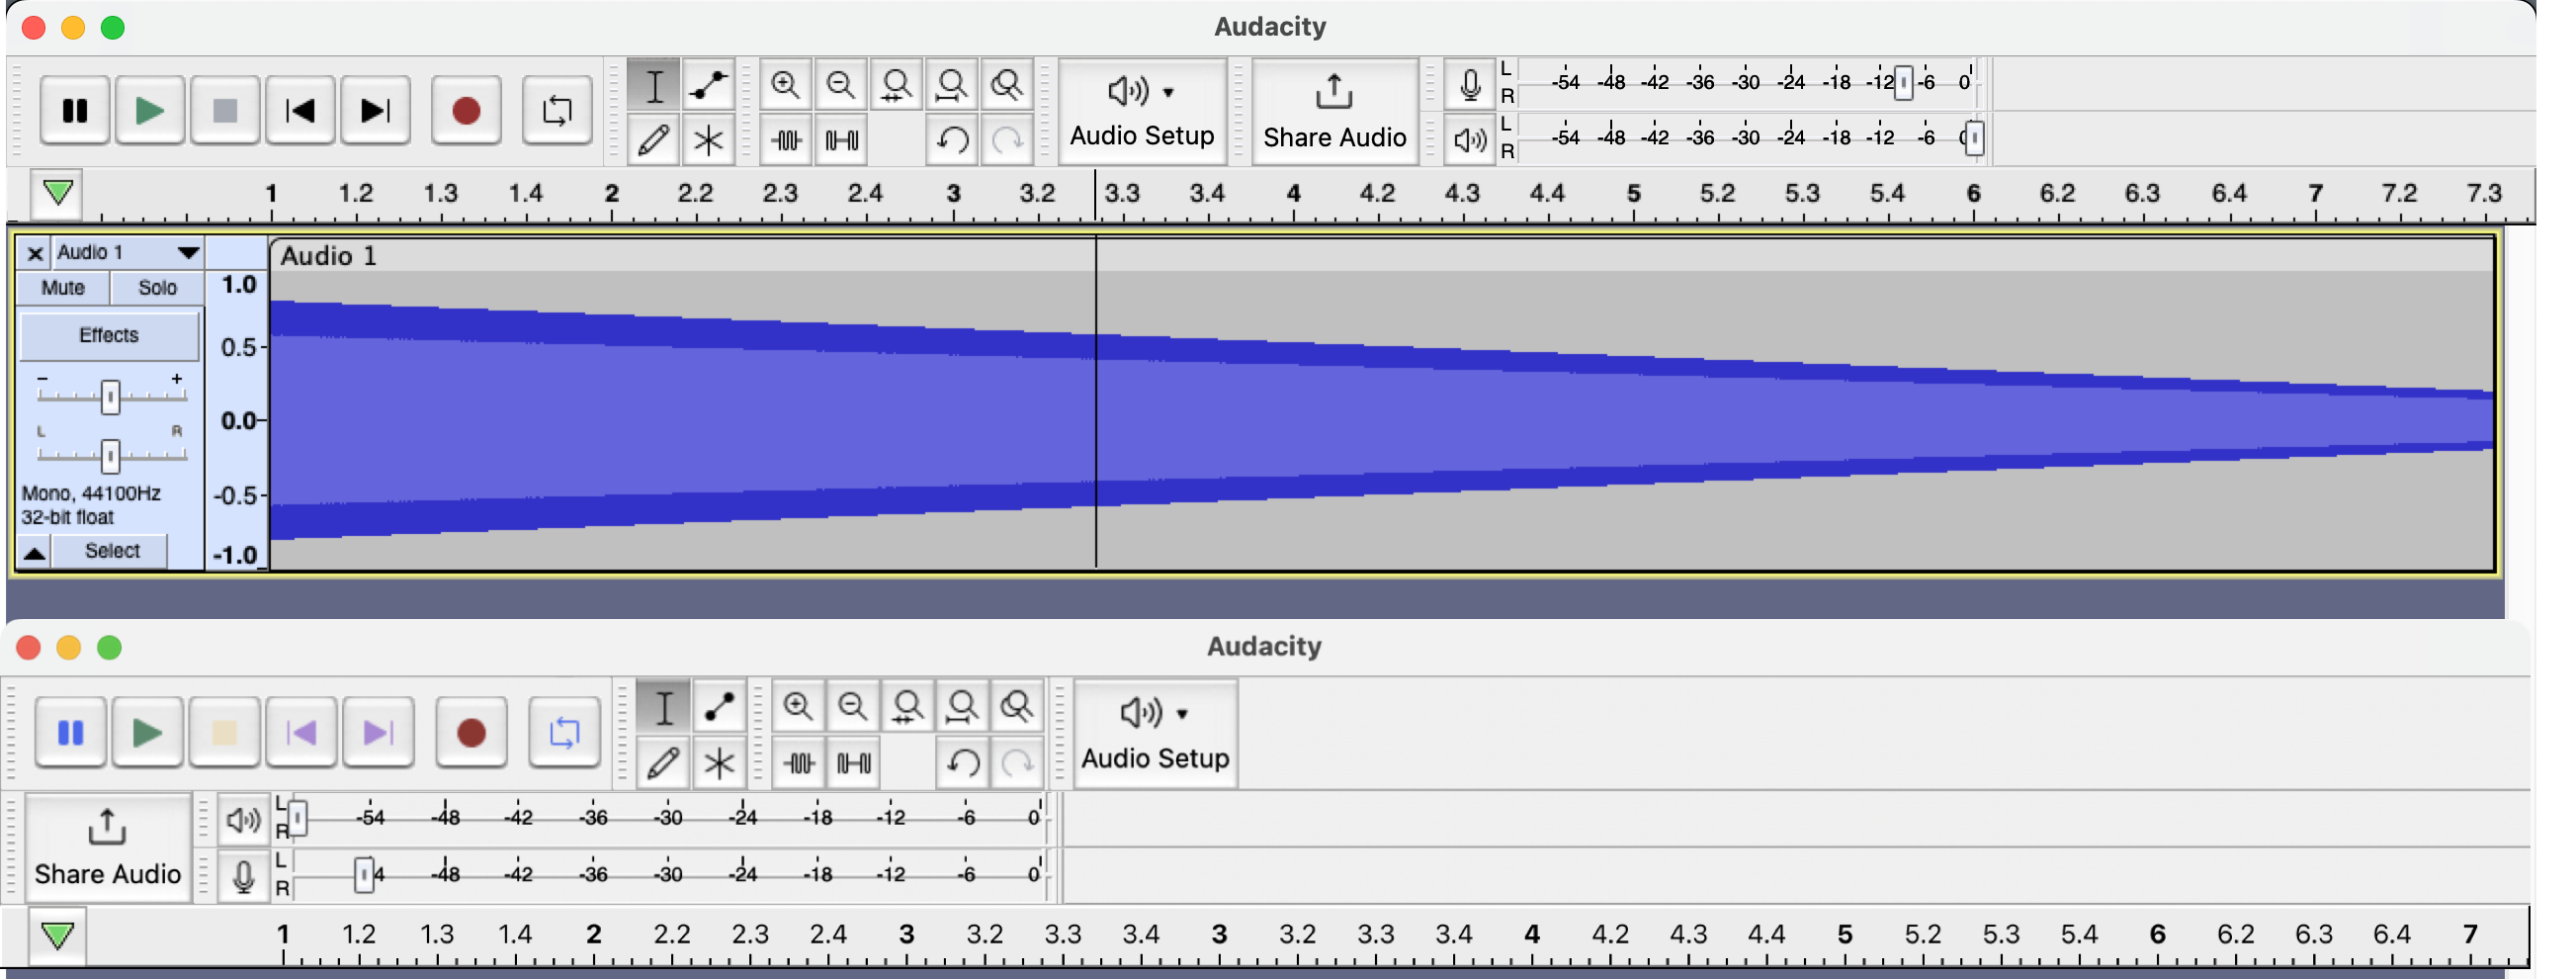The image size is (2576, 979).
Task: Undo the last edit
Action: pos(953,140)
